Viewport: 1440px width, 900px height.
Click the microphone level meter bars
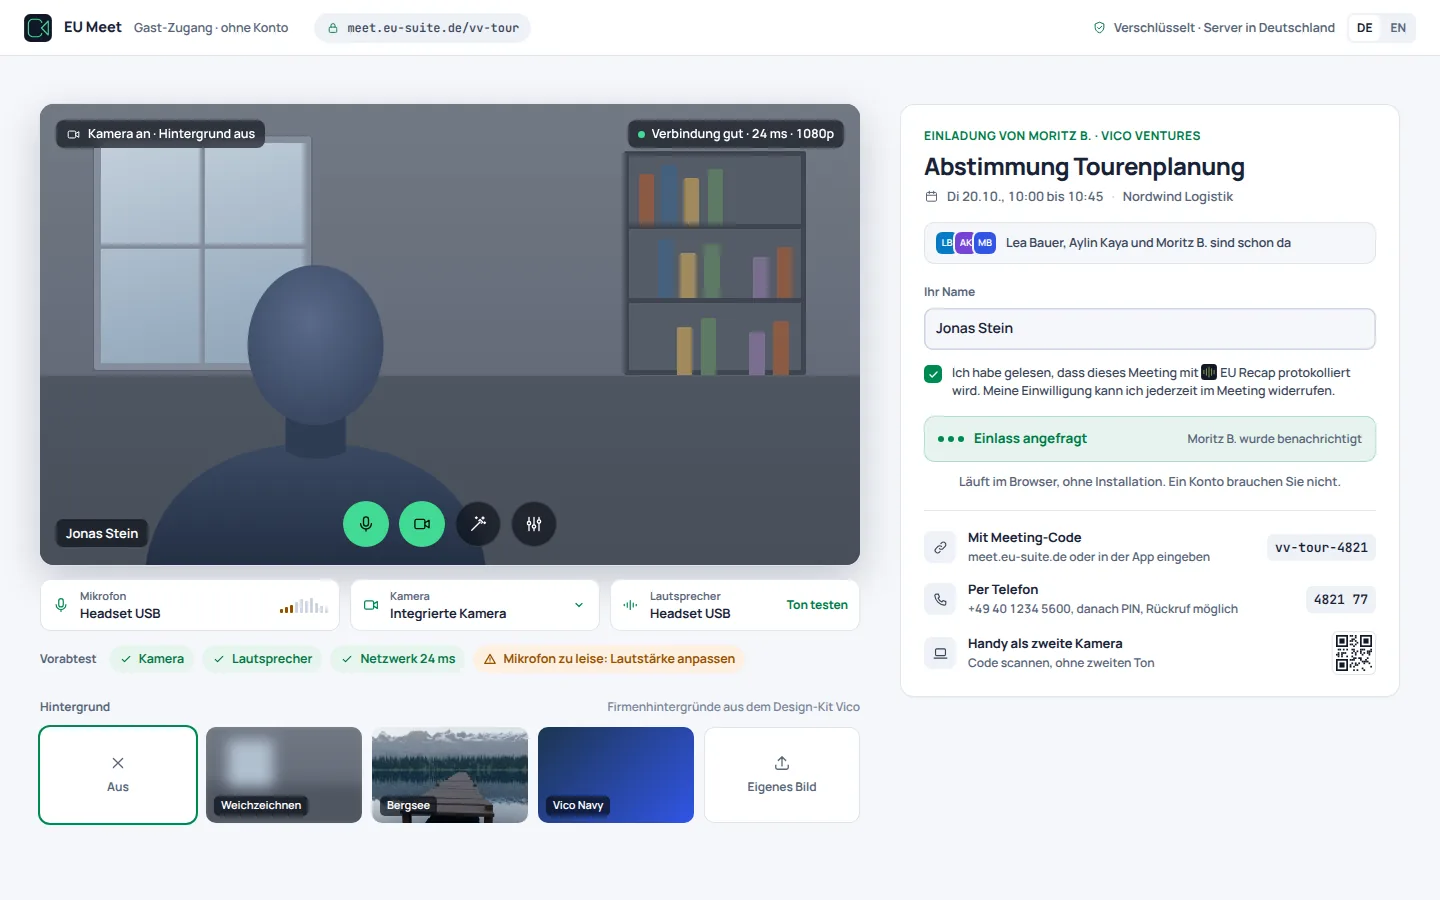pos(304,606)
